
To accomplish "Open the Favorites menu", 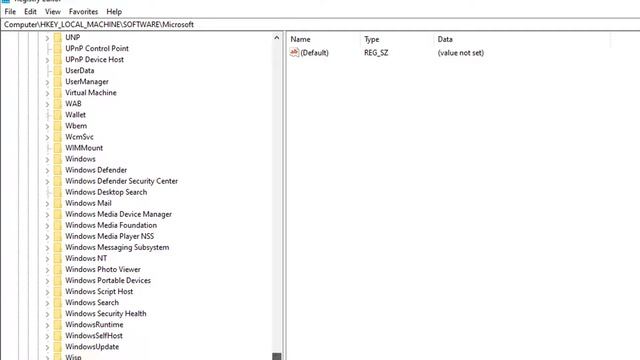I will (x=83, y=12).
